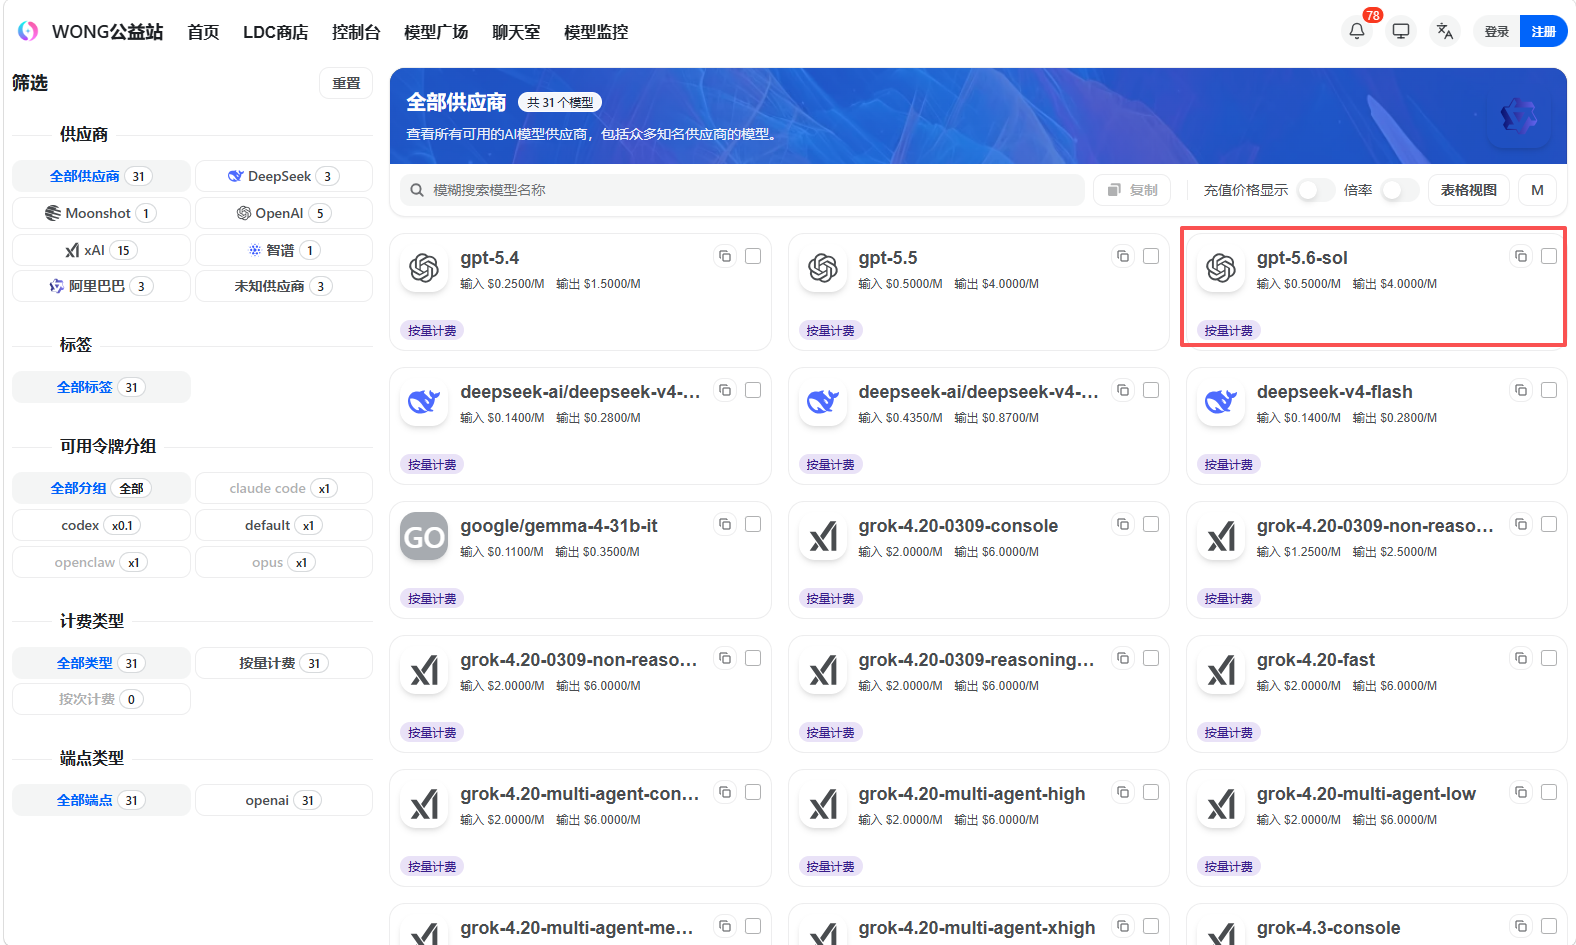
Task: Click the 登录 button
Action: (x=1497, y=31)
